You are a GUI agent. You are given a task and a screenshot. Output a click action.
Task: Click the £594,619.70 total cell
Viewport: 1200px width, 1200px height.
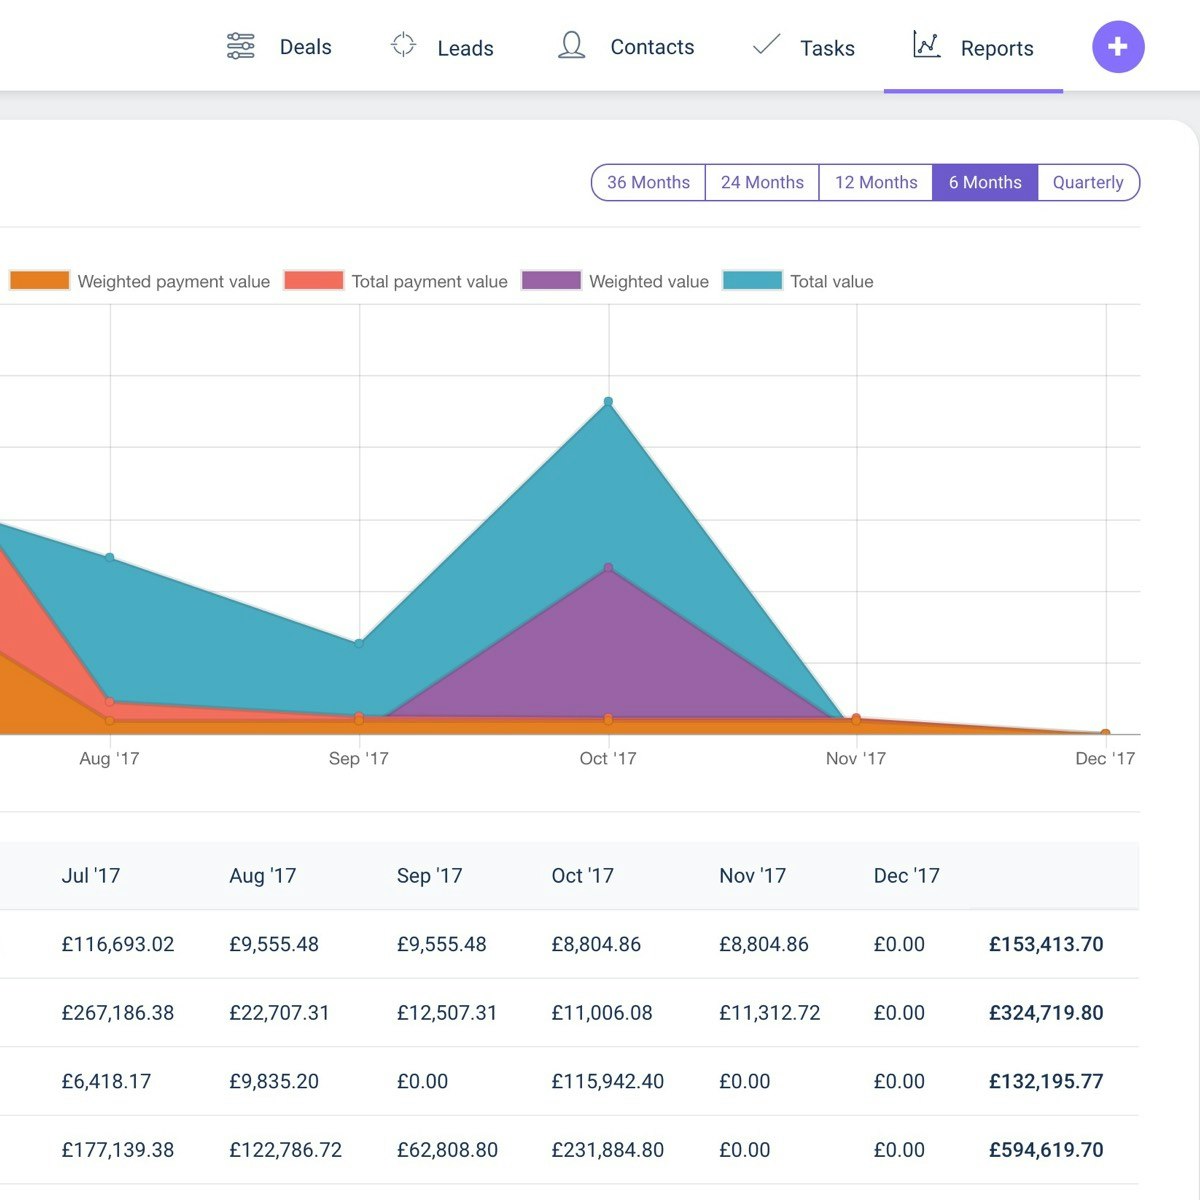pos(1046,1150)
